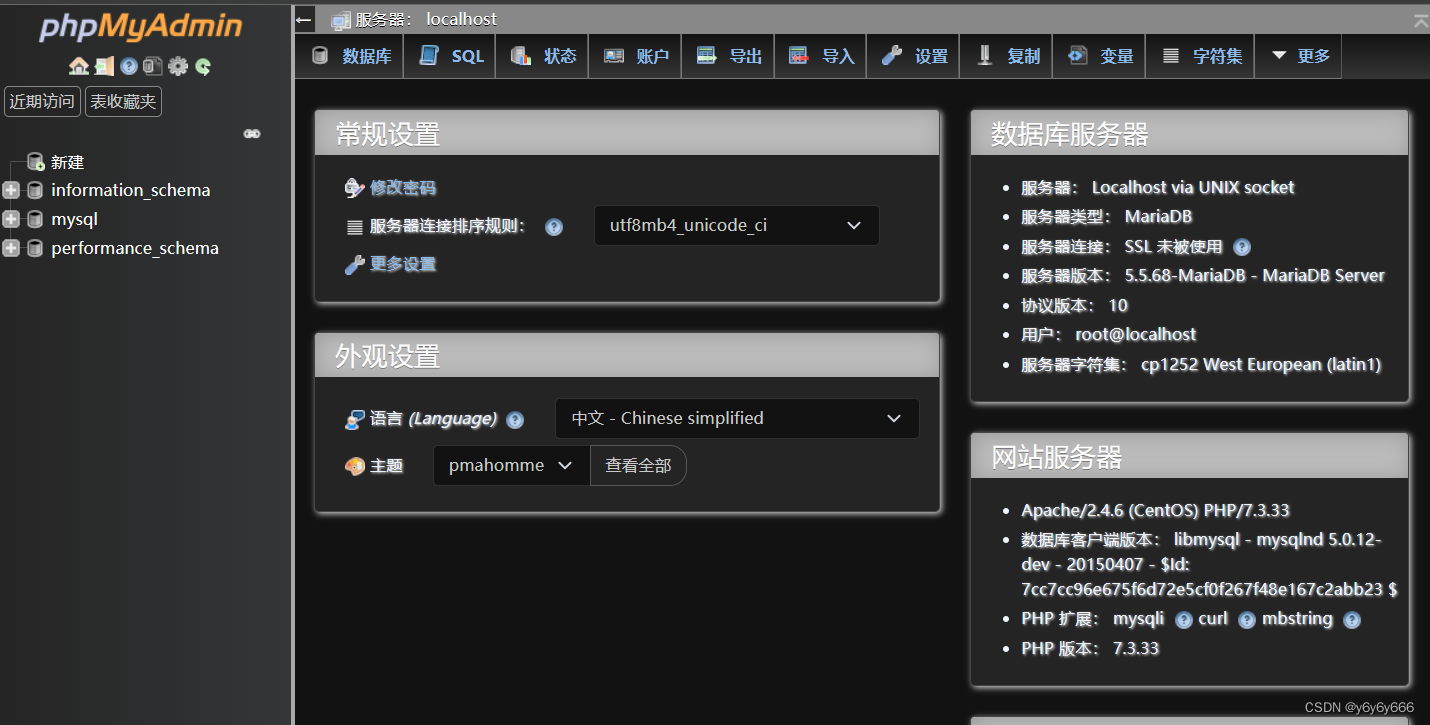1430x725 pixels.
Task: Click performance_schema database cylinder icon
Action: pyautogui.click(x=36, y=248)
